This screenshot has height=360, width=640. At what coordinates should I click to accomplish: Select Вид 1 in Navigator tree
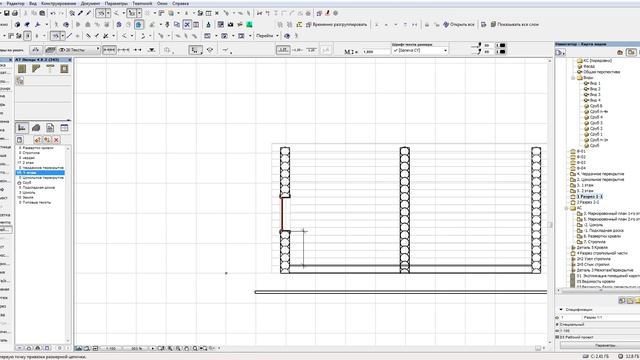[592, 83]
